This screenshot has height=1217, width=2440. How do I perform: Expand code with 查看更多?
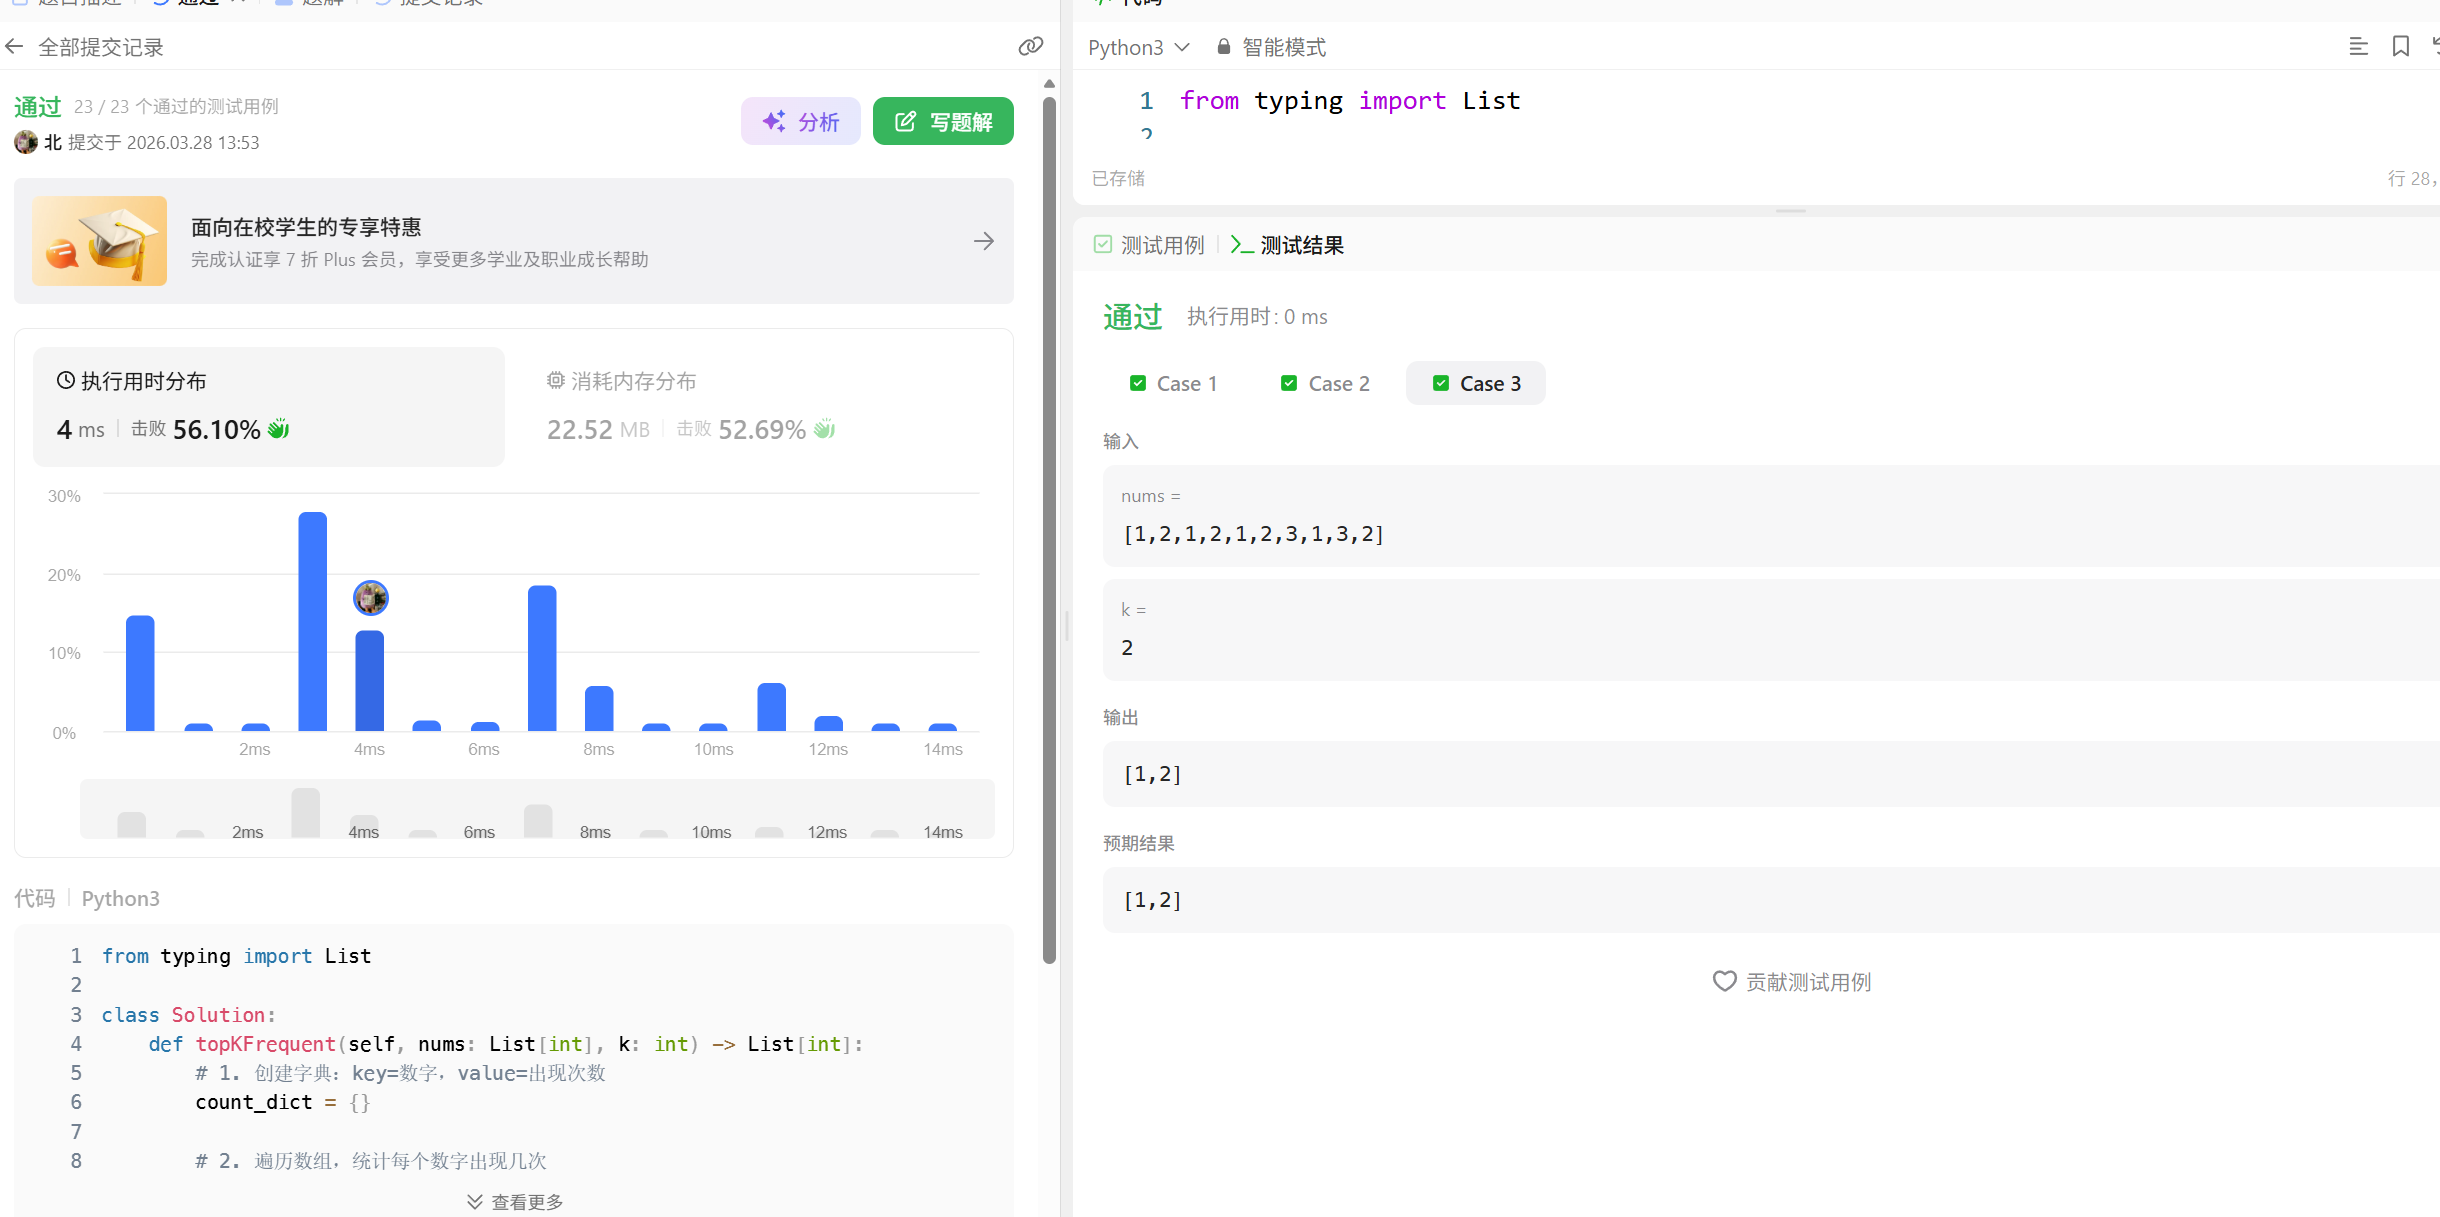coord(515,1201)
